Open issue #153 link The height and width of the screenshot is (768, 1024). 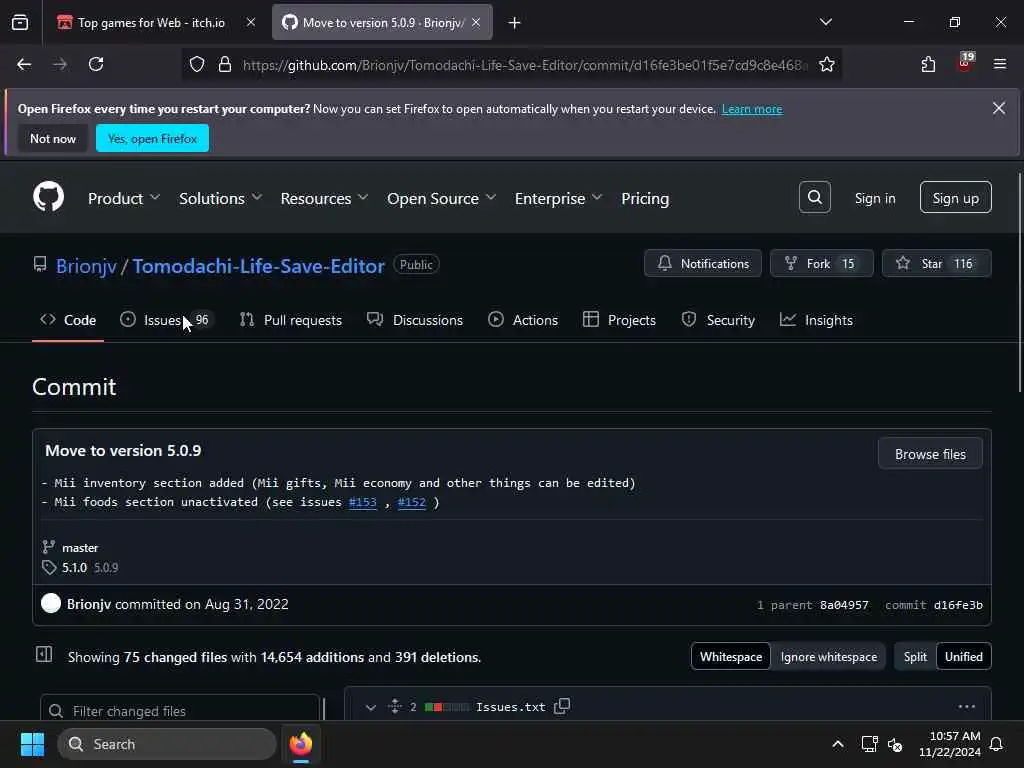click(x=362, y=502)
